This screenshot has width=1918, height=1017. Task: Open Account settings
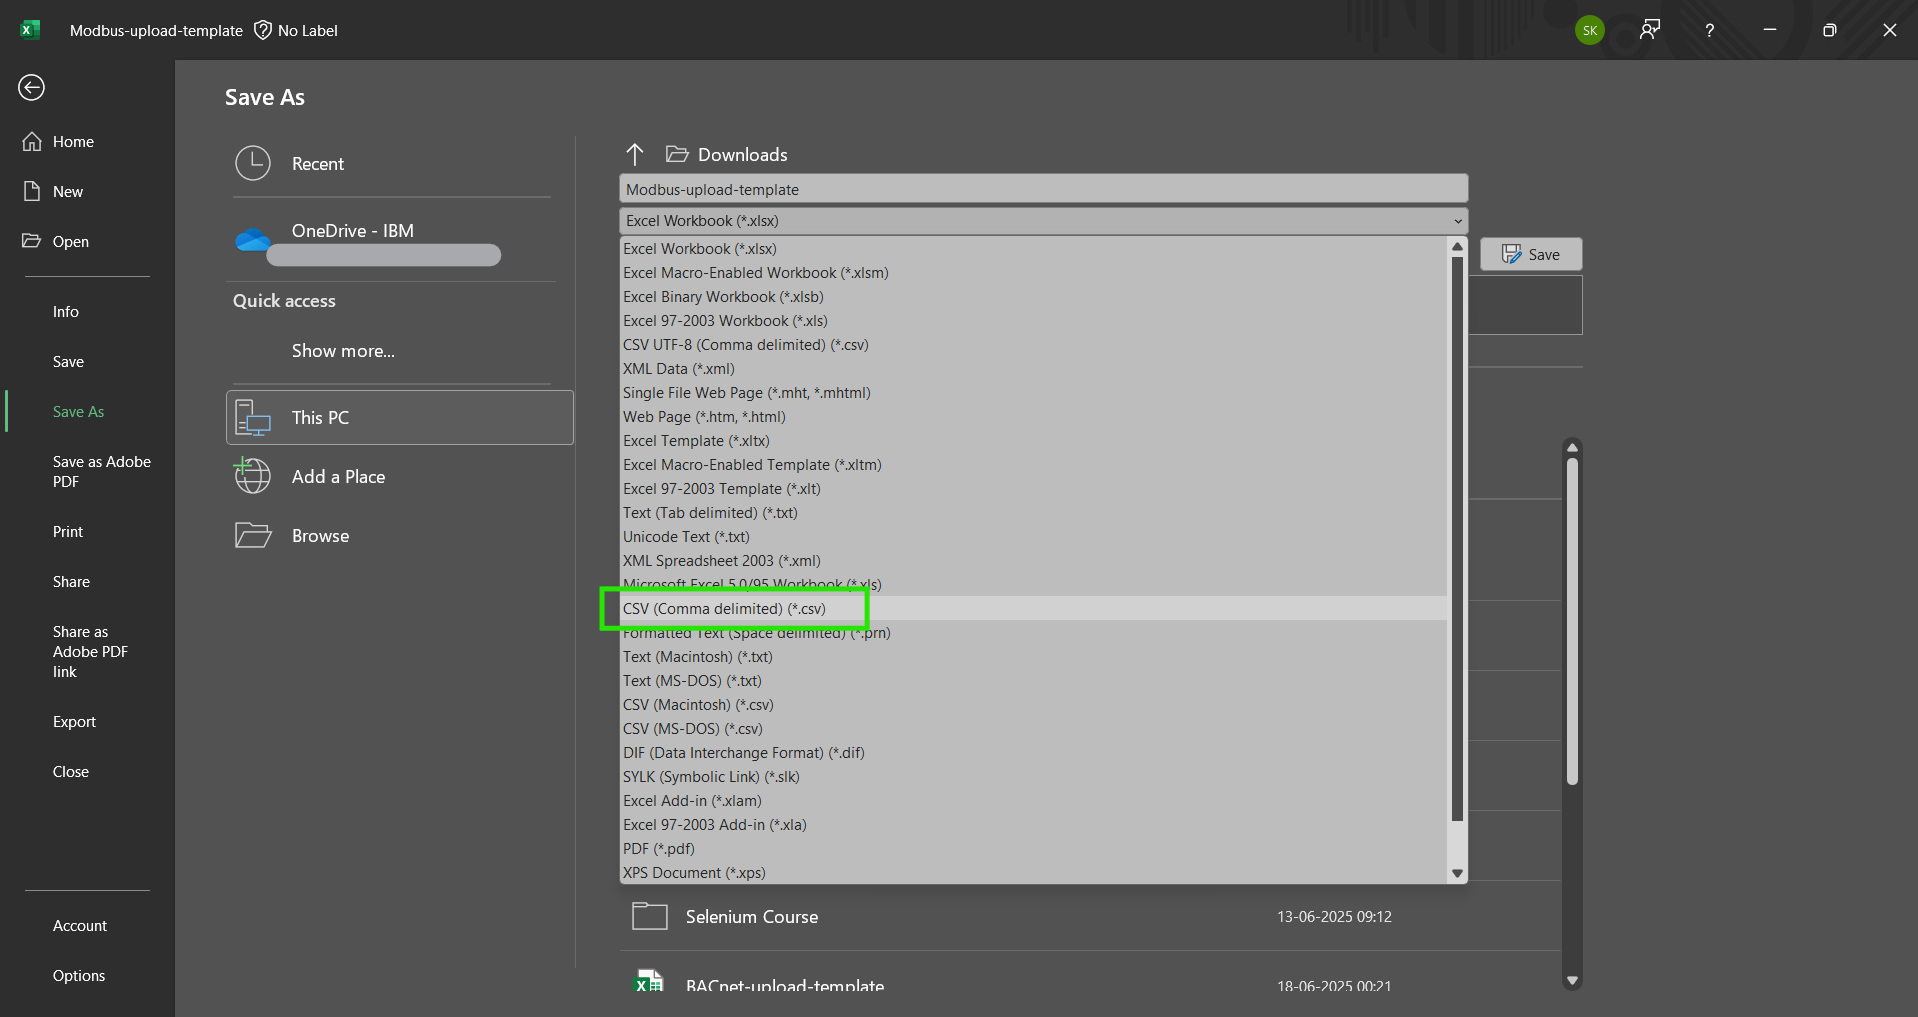coord(80,926)
